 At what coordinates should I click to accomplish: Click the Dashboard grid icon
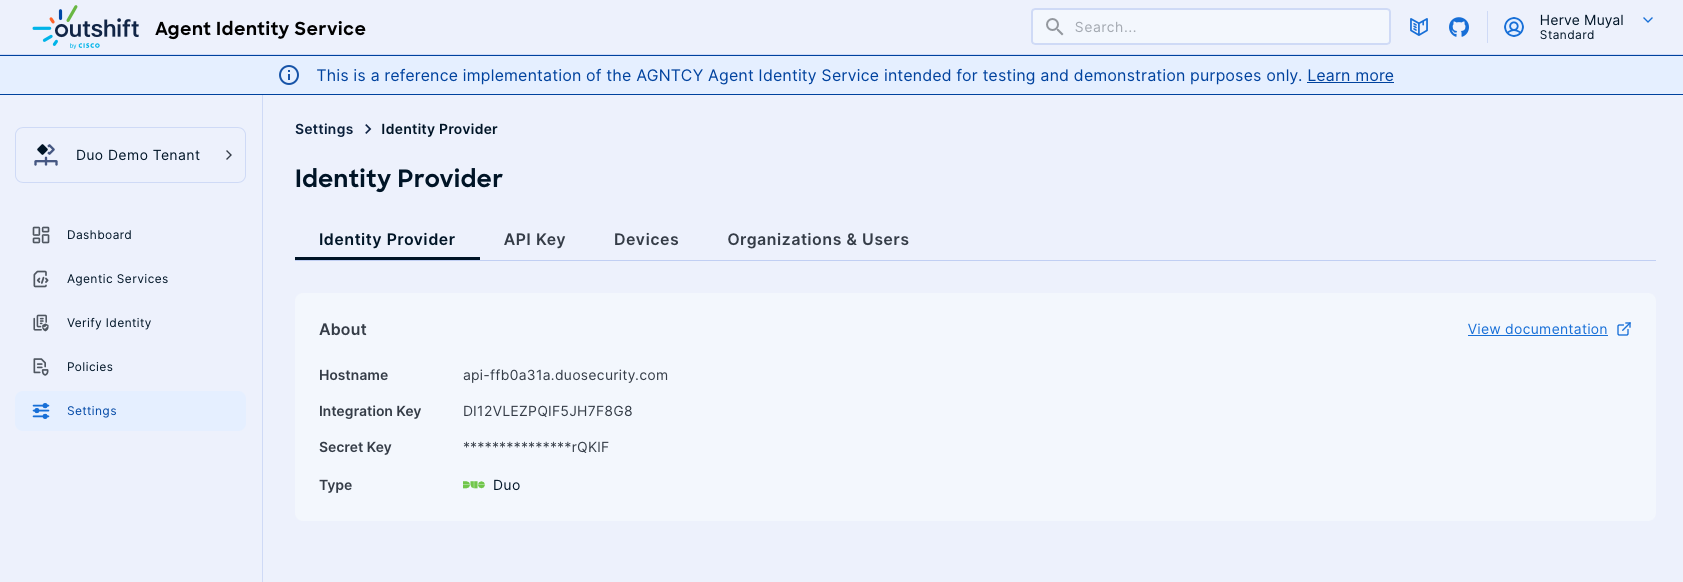click(41, 235)
